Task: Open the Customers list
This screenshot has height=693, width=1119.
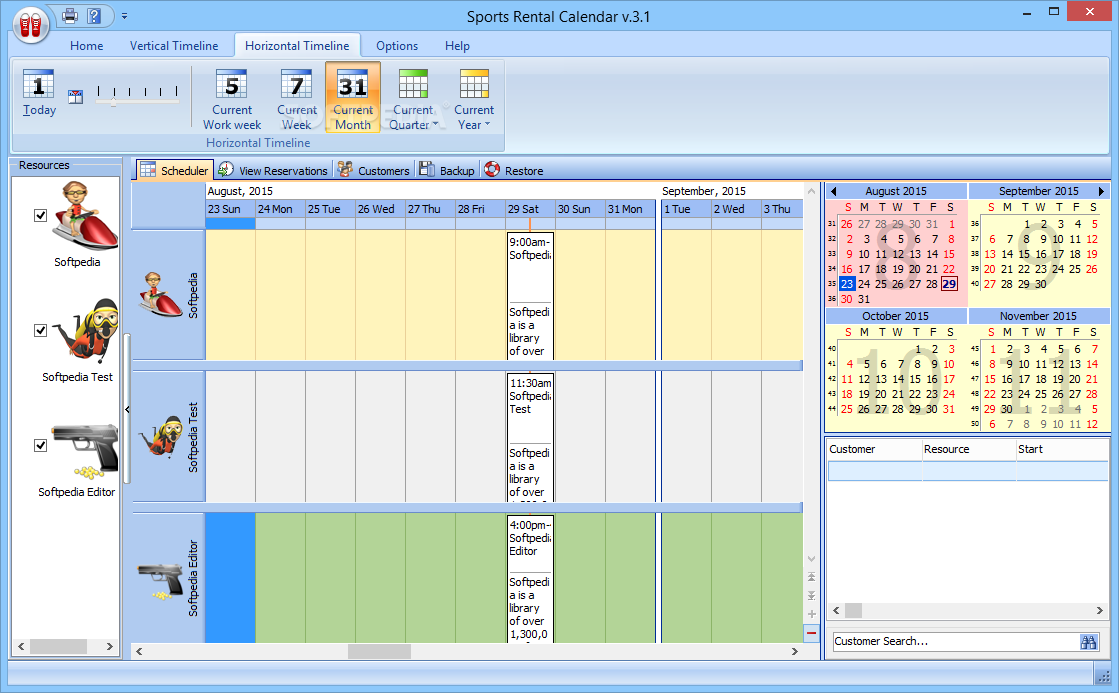Action: tap(374, 171)
